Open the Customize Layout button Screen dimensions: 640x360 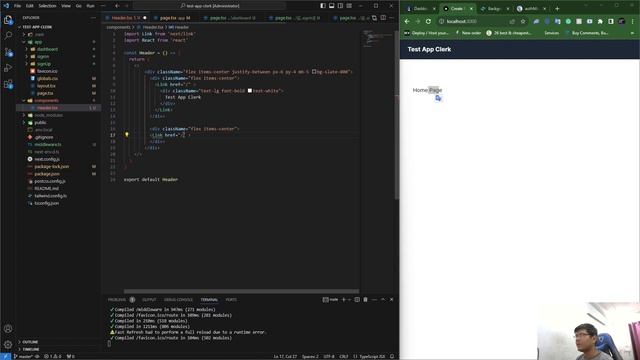(x=349, y=6)
